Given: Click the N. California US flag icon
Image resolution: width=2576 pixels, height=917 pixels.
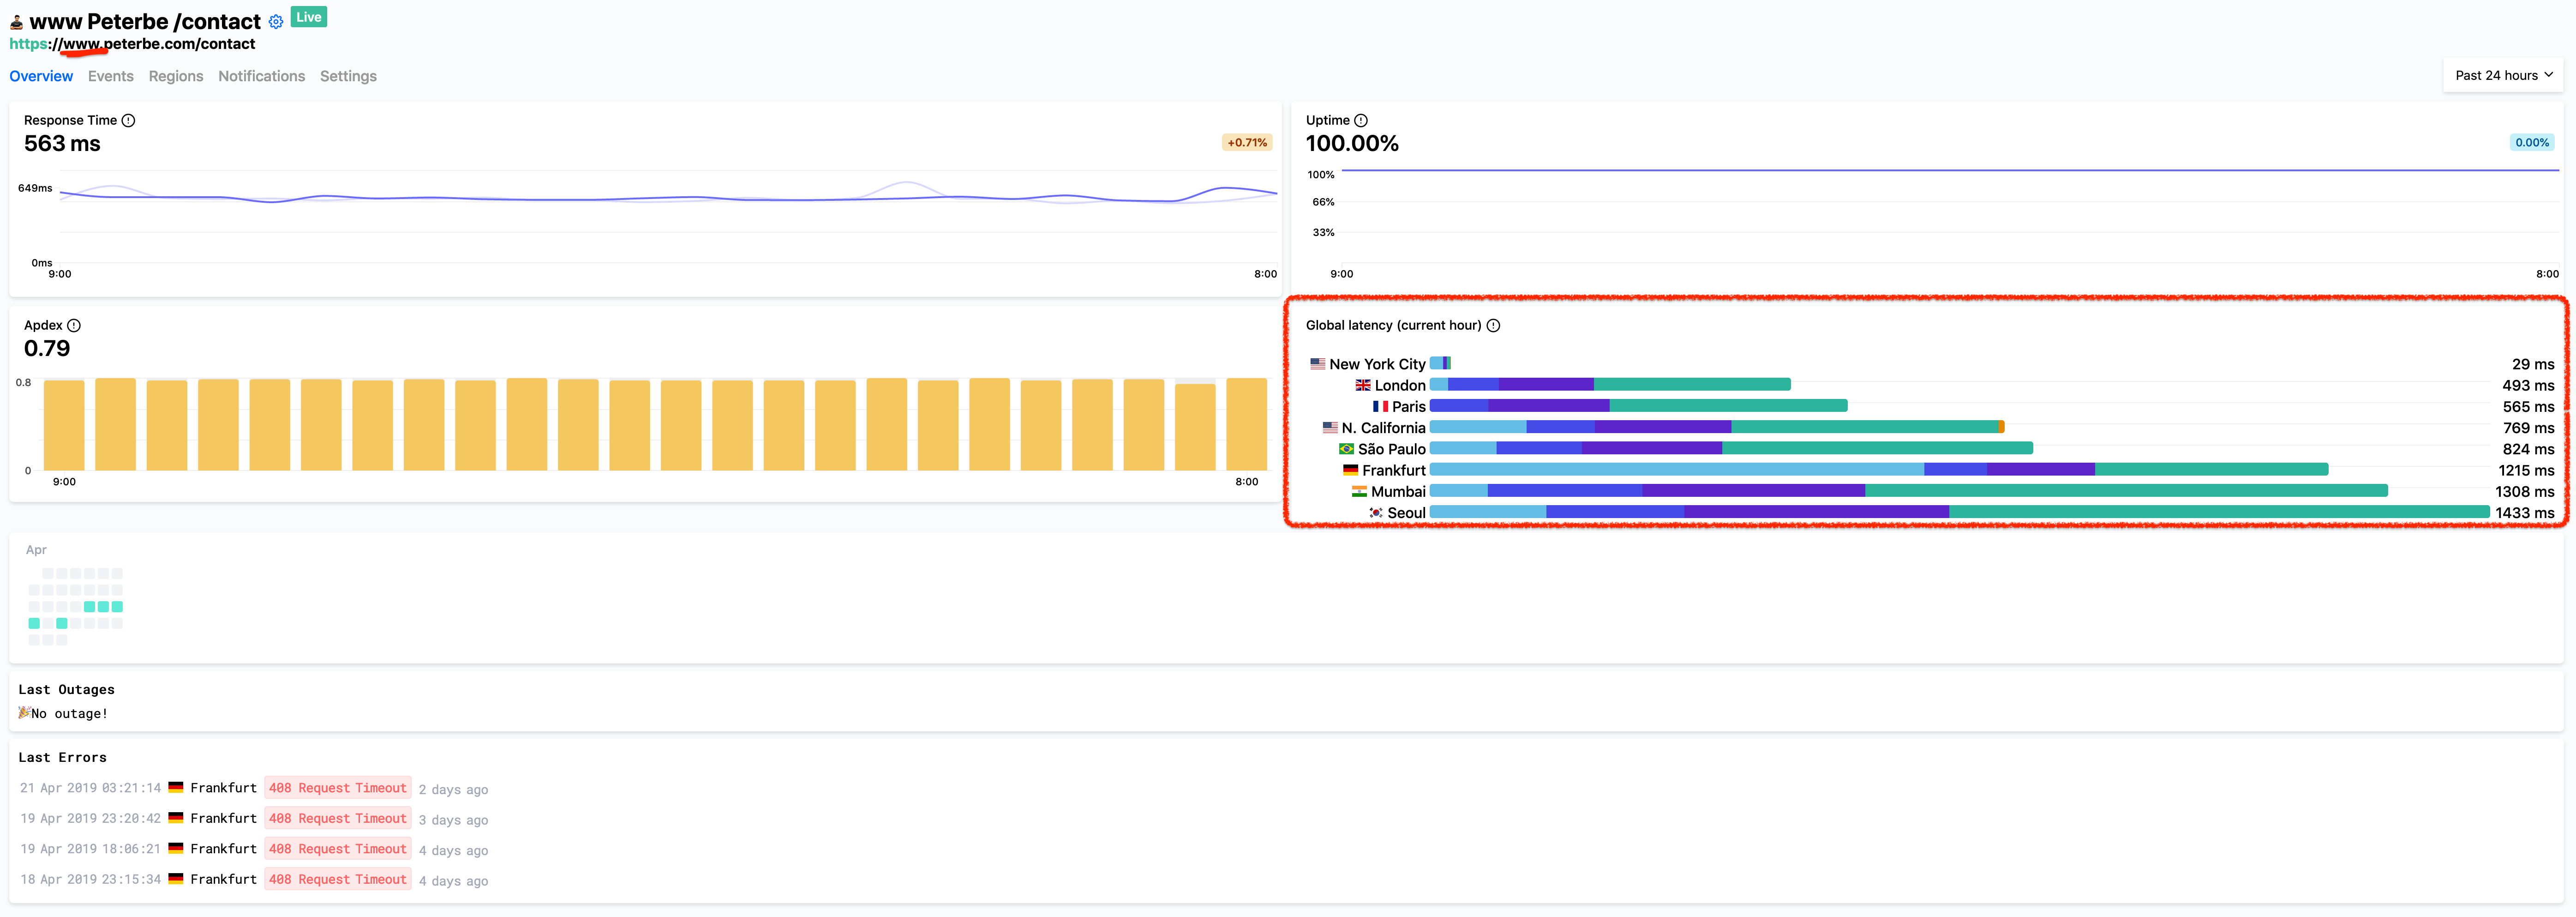Looking at the screenshot, I should [1330, 427].
